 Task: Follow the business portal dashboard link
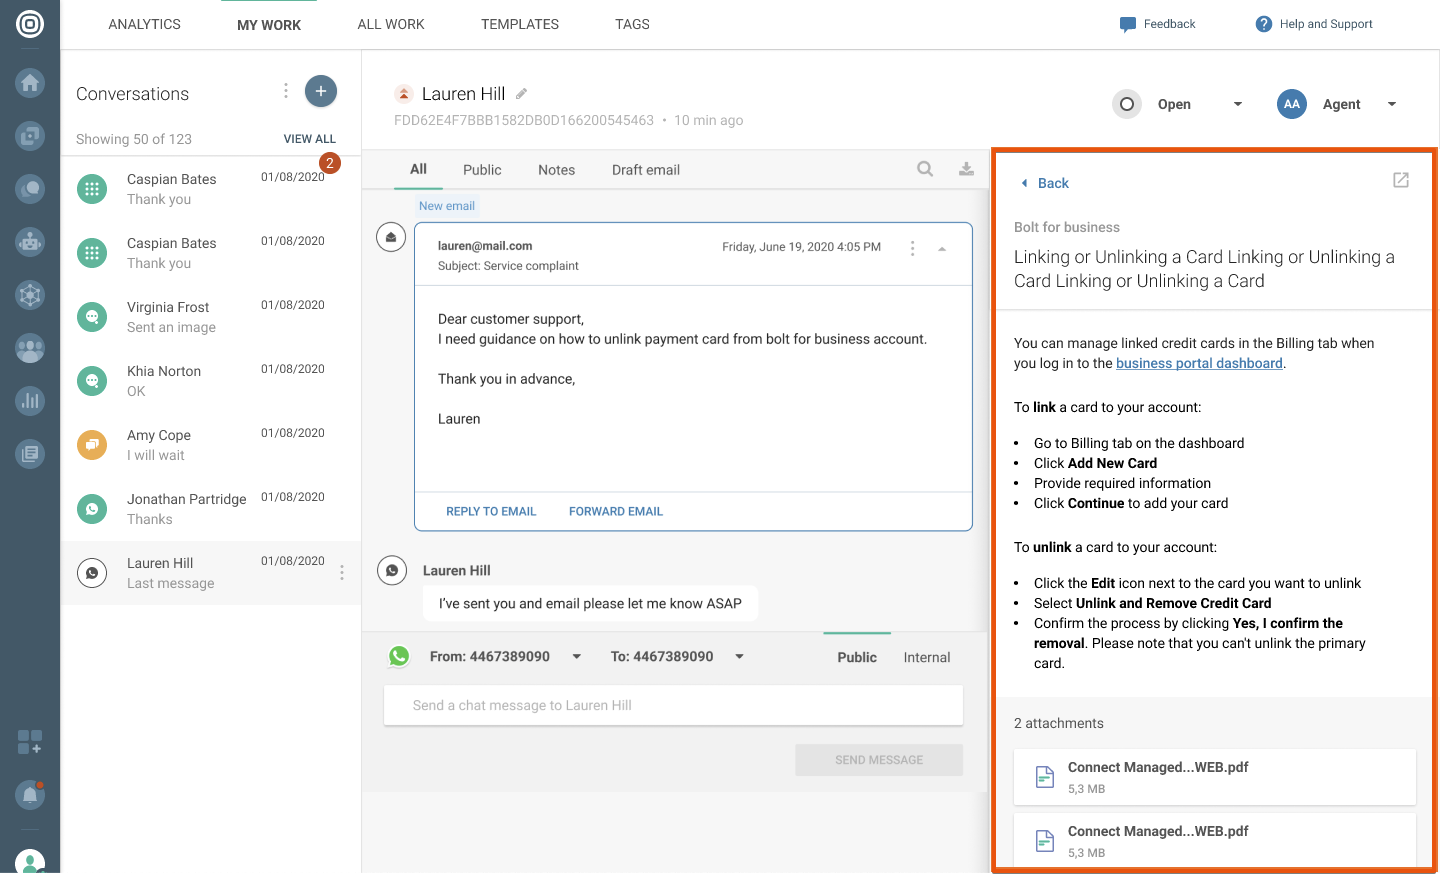[1198, 363]
